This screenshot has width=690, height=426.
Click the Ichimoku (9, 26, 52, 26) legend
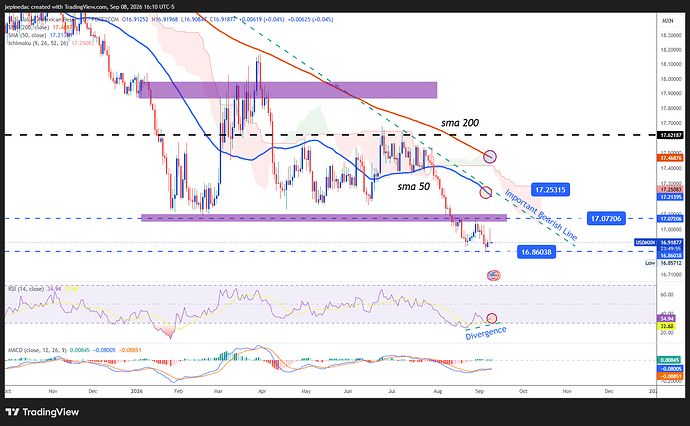pyautogui.click(x=49, y=43)
